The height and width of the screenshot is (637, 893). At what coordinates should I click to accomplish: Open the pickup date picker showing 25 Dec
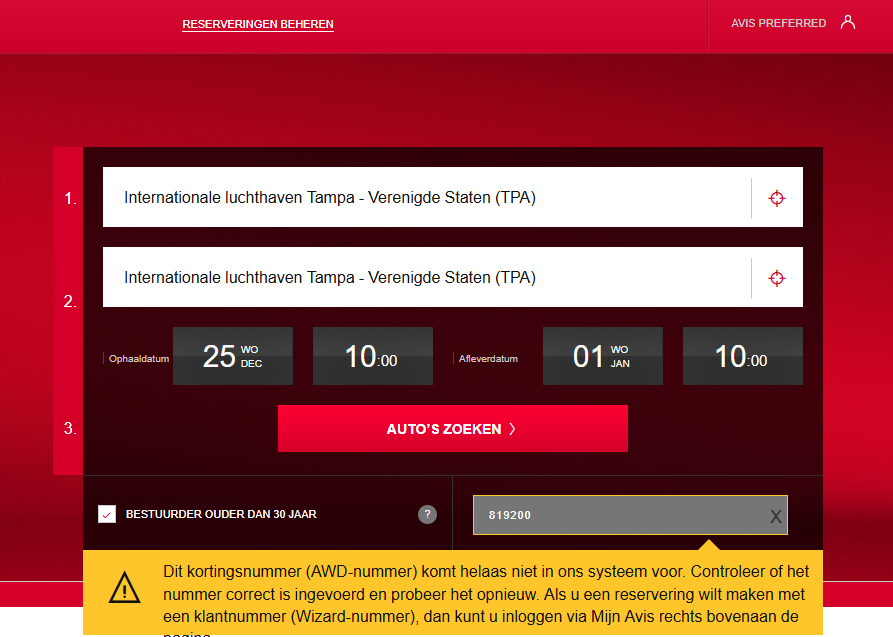233,356
